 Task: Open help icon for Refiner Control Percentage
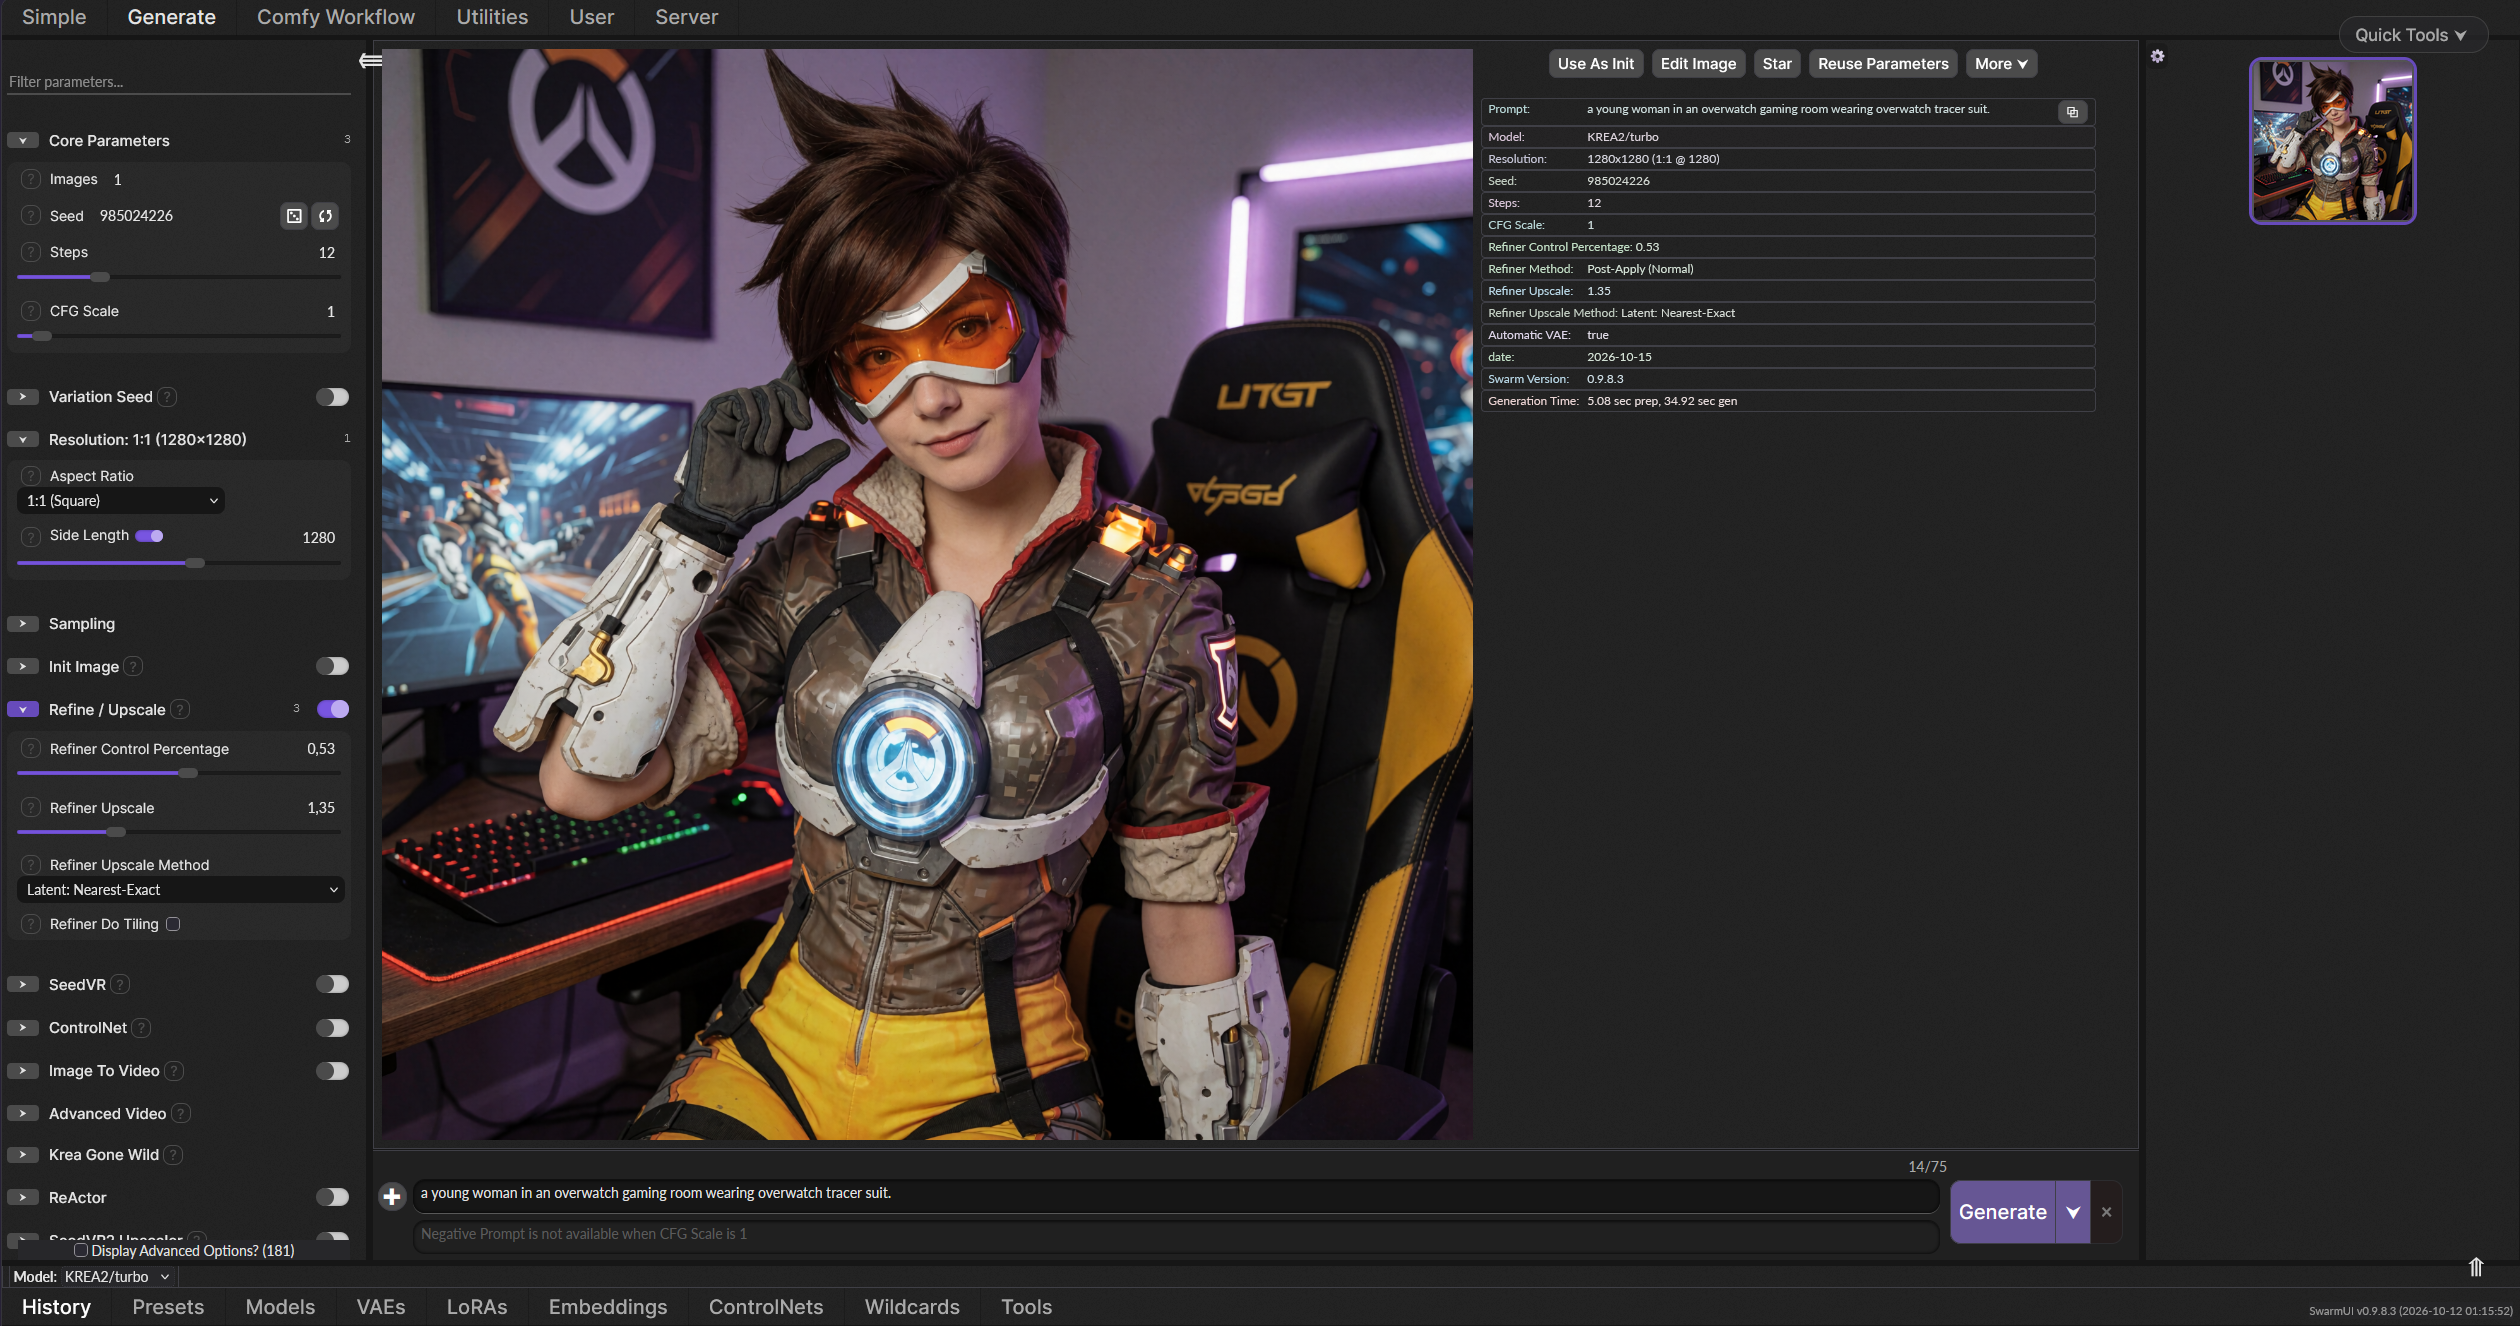coord(31,749)
